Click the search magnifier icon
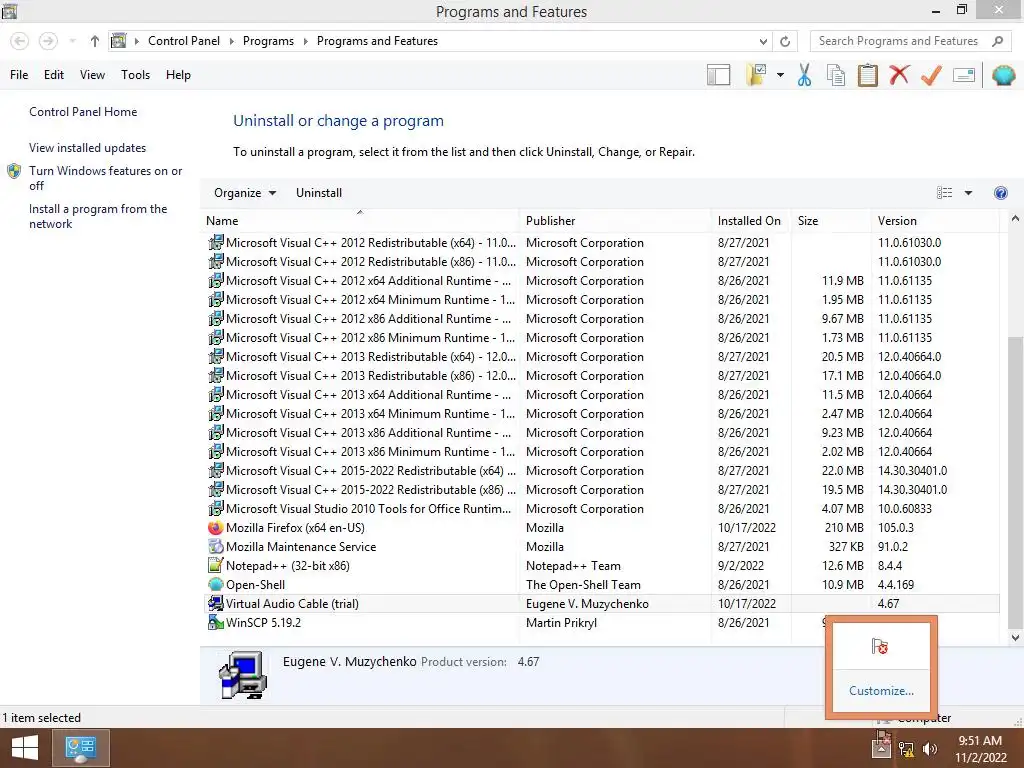1024x768 pixels. (x=997, y=41)
